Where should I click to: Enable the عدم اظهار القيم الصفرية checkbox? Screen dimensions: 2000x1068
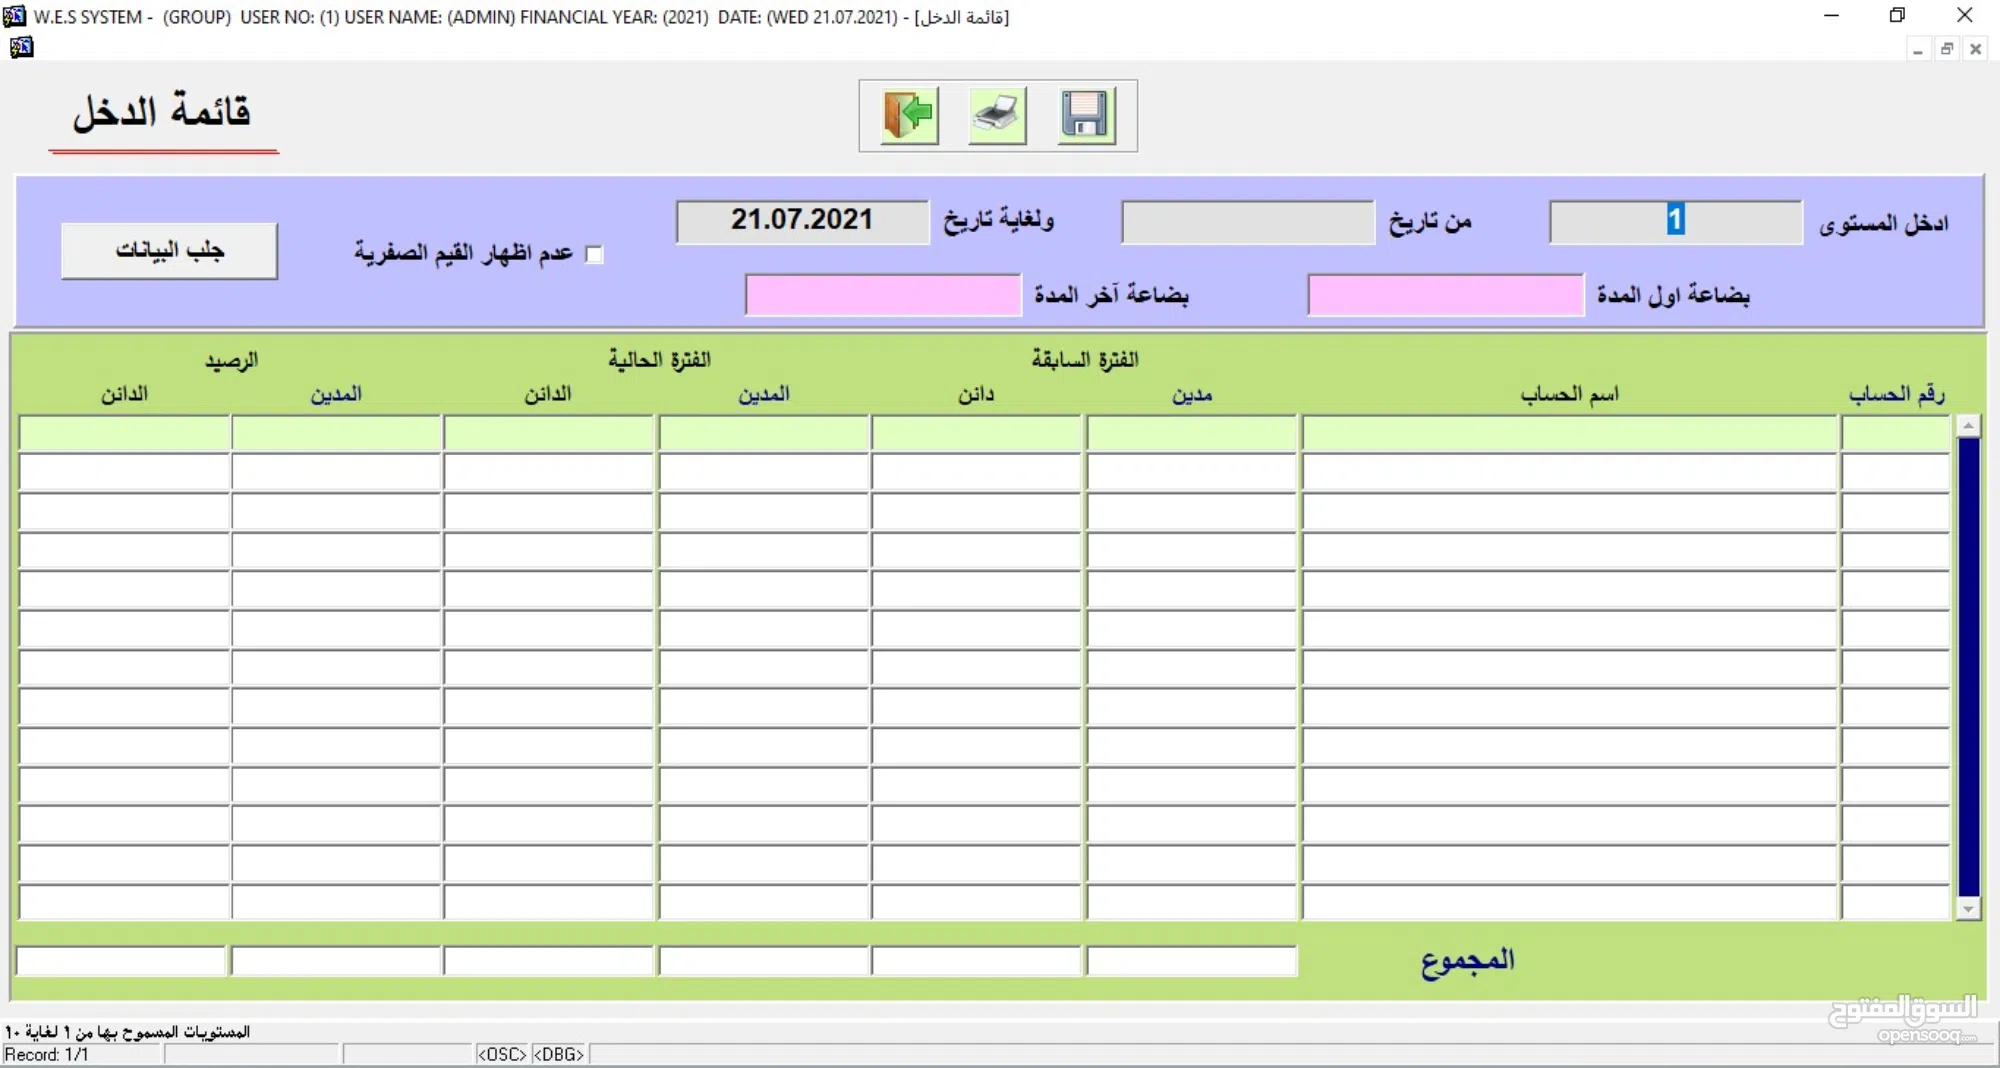[593, 254]
